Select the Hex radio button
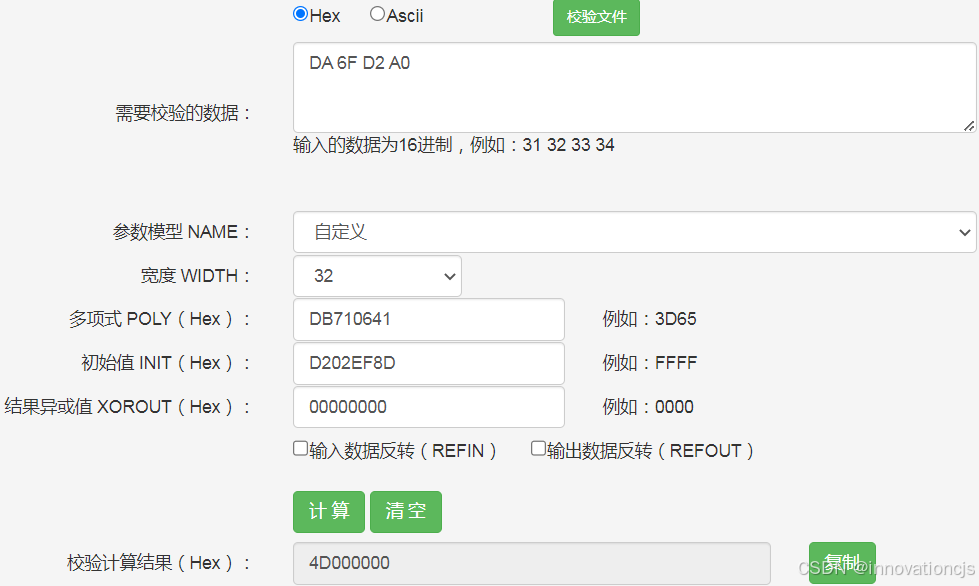The width and height of the screenshot is (979, 586). tap(300, 14)
